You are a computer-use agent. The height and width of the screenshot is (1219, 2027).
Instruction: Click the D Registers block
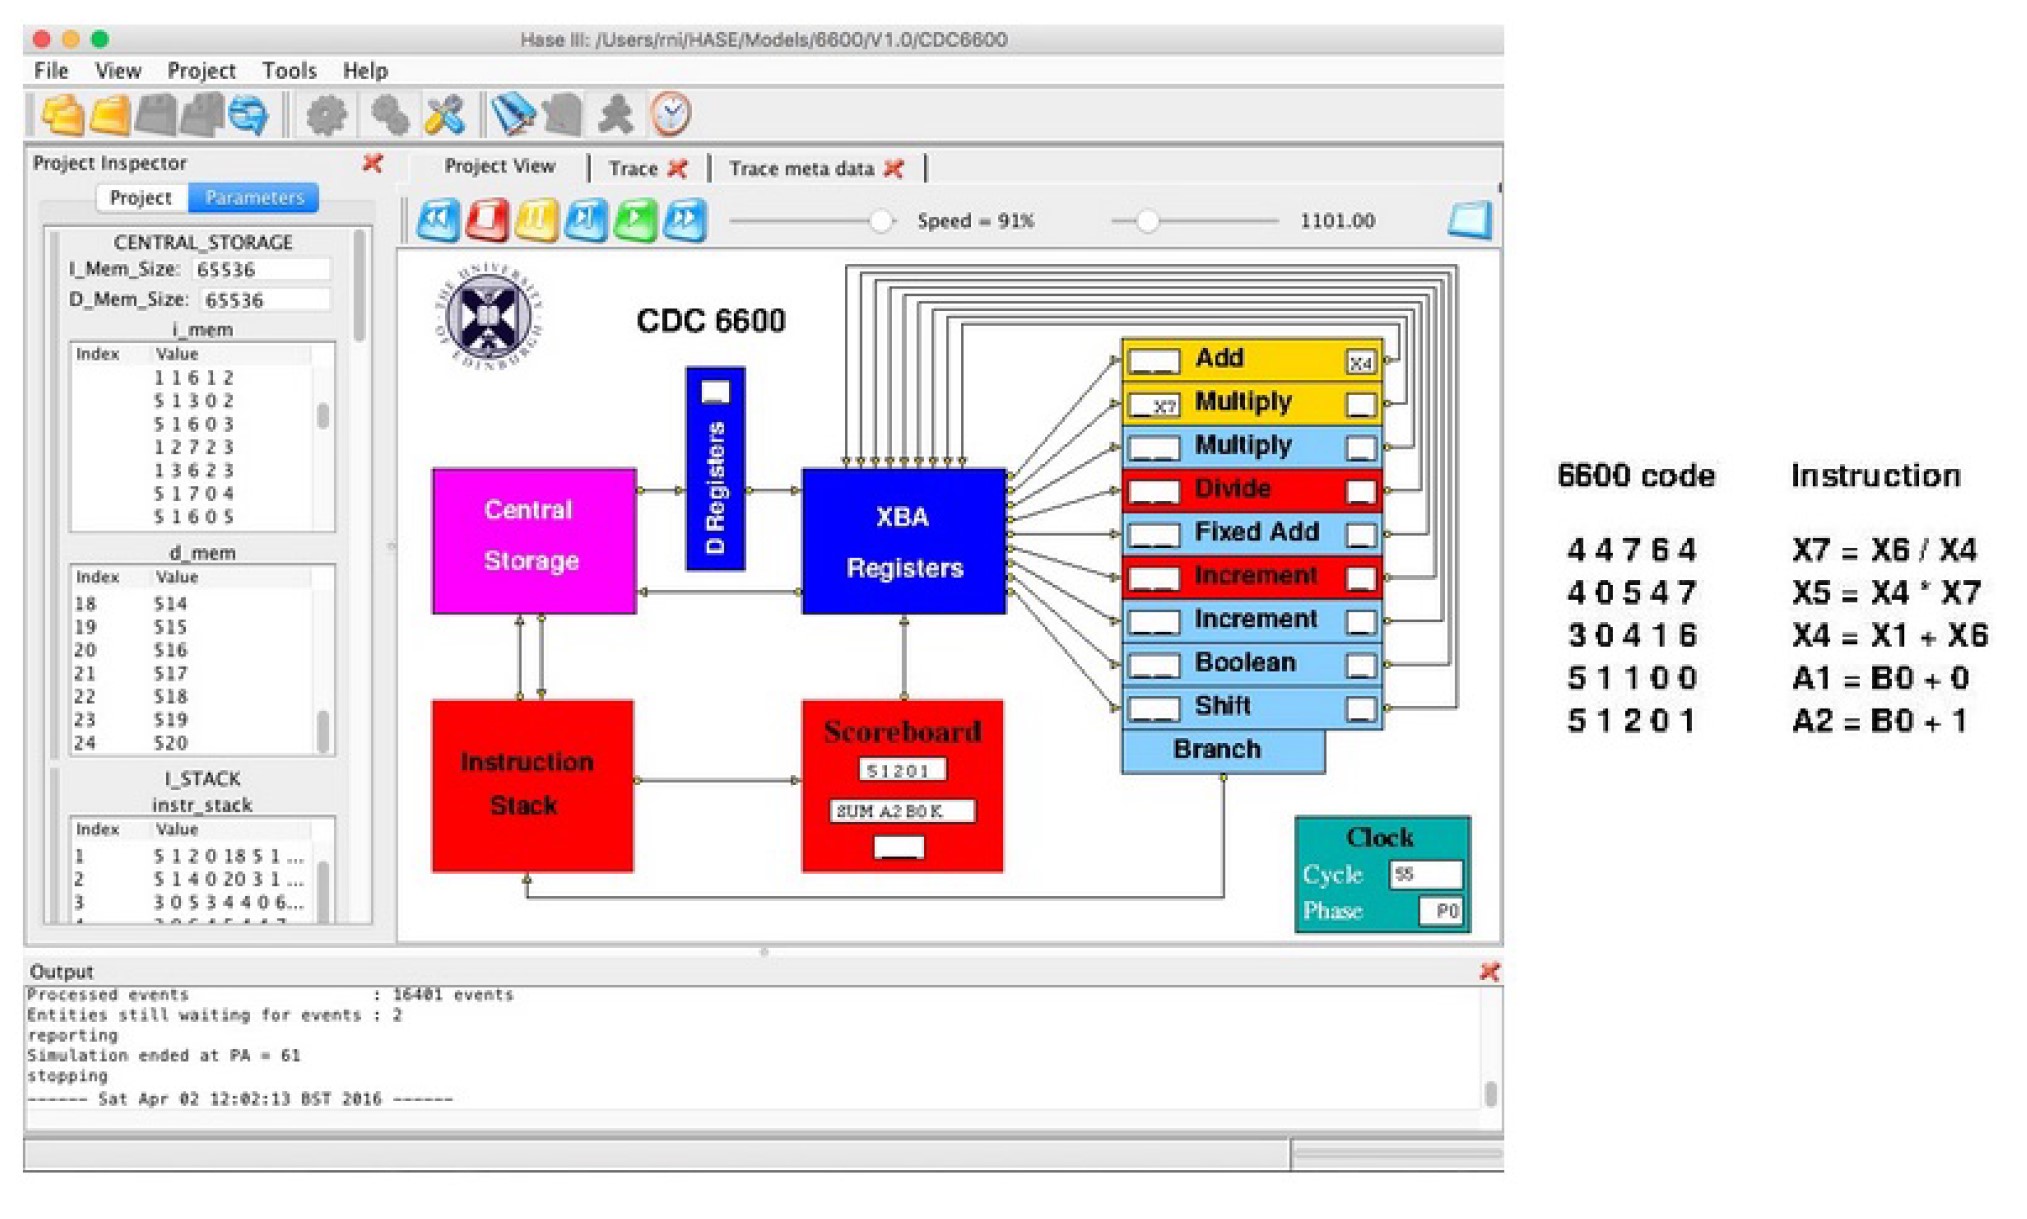715,468
